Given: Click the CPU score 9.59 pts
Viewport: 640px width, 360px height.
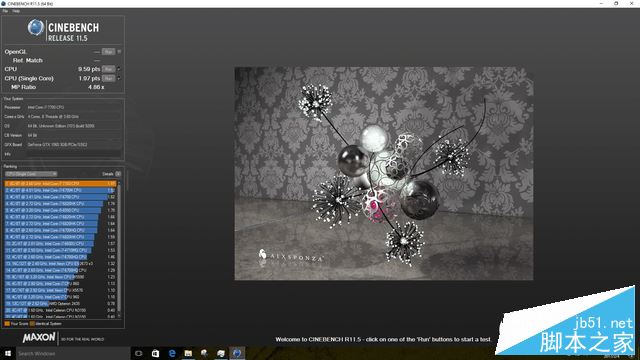Looking at the screenshot, I should pyautogui.click(x=89, y=69).
